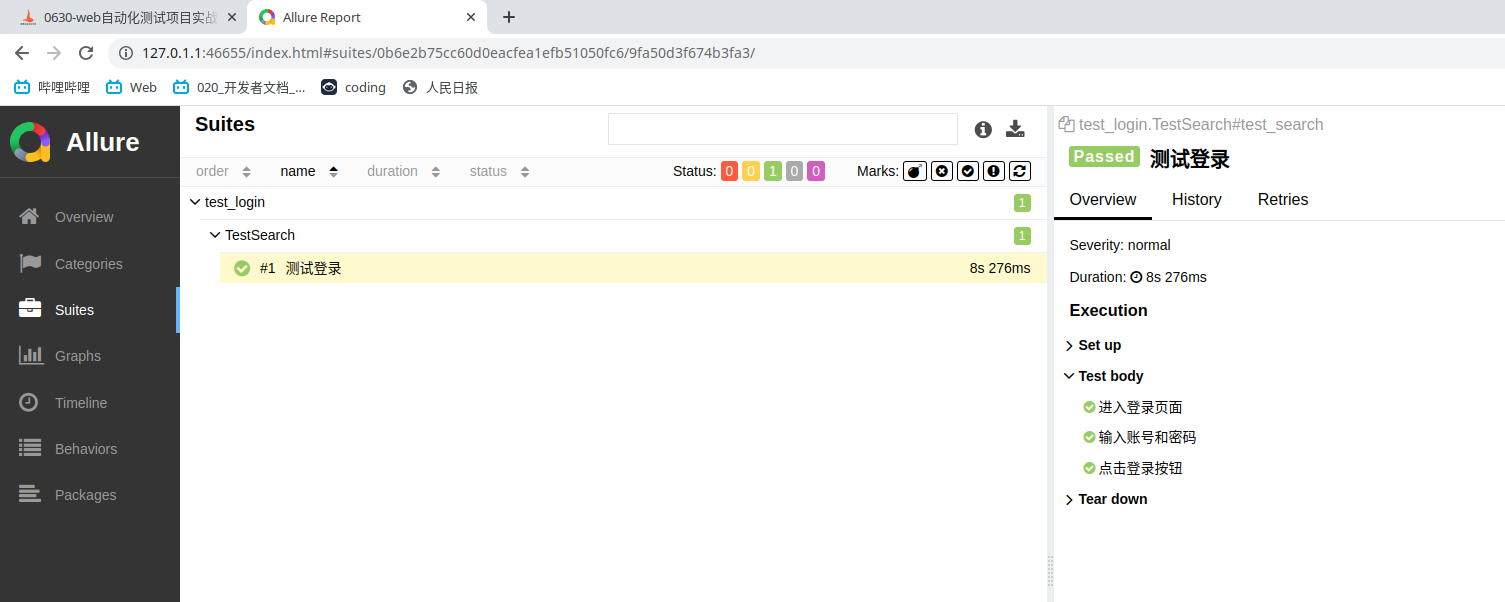Sort suites by duration
This screenshot has height=602, width=1505.
(403, 171)
